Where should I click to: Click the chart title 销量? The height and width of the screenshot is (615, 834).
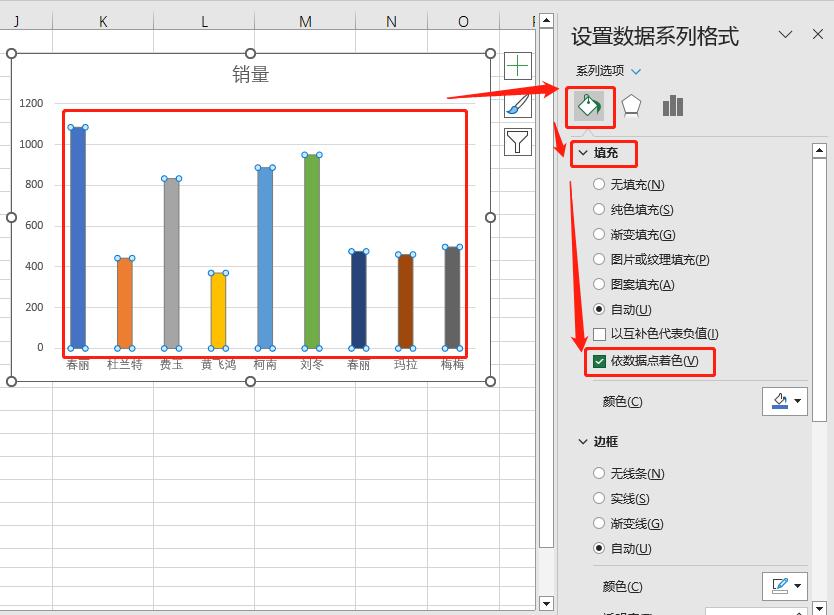point(251,74)
